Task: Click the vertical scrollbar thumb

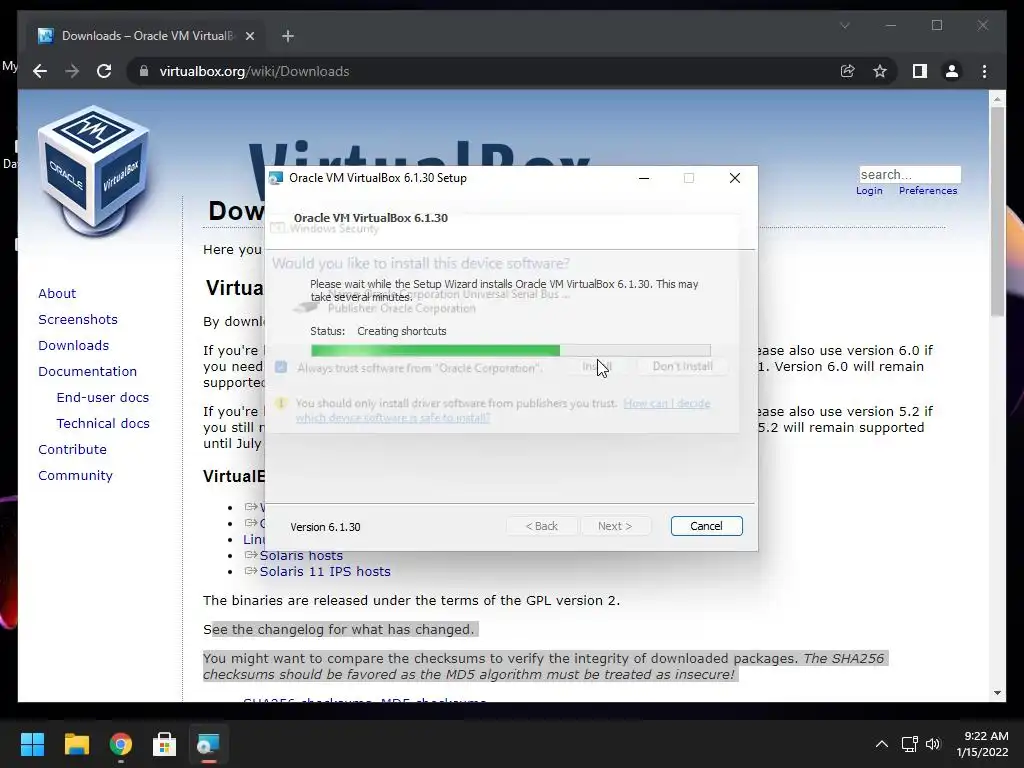Action: (x=997, y=212)
